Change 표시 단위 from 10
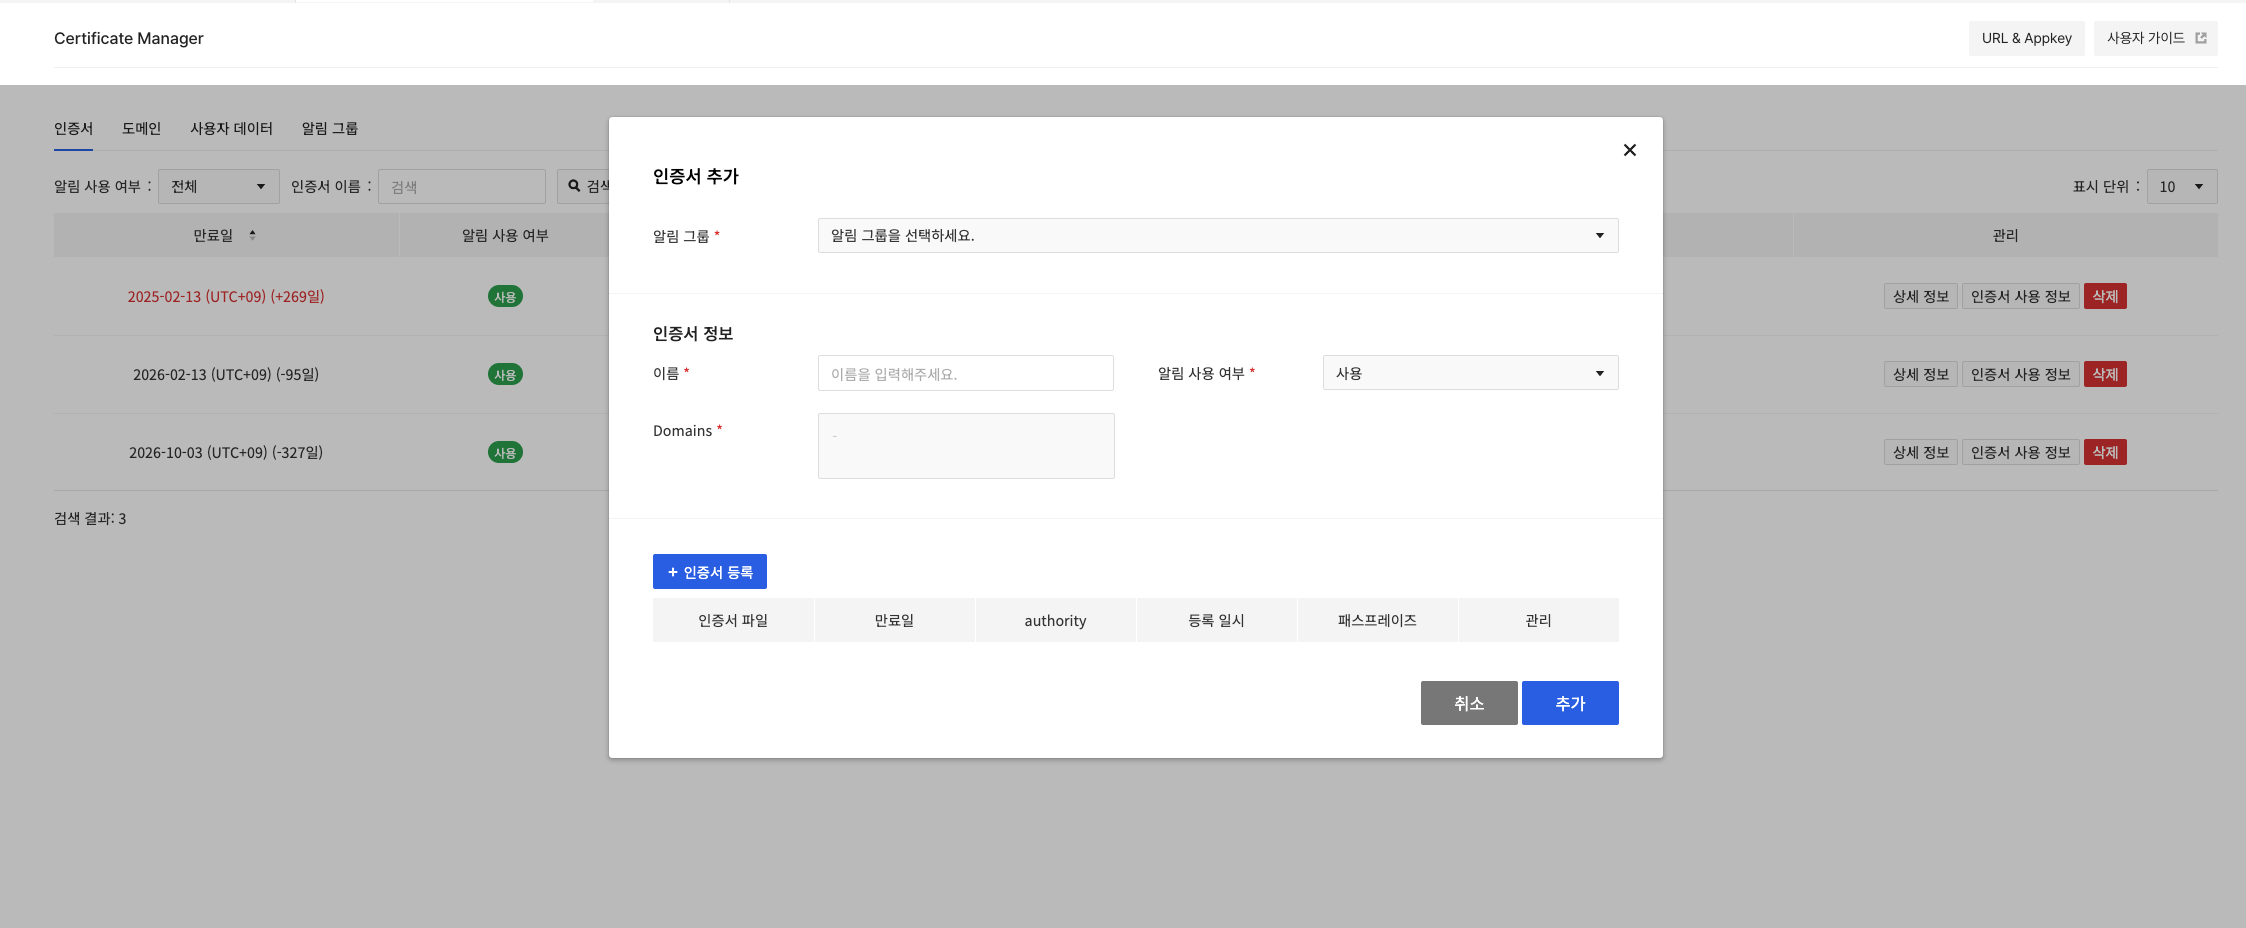The height and width of the screenshot is (928, 2246). click(x=2182, y=186)
